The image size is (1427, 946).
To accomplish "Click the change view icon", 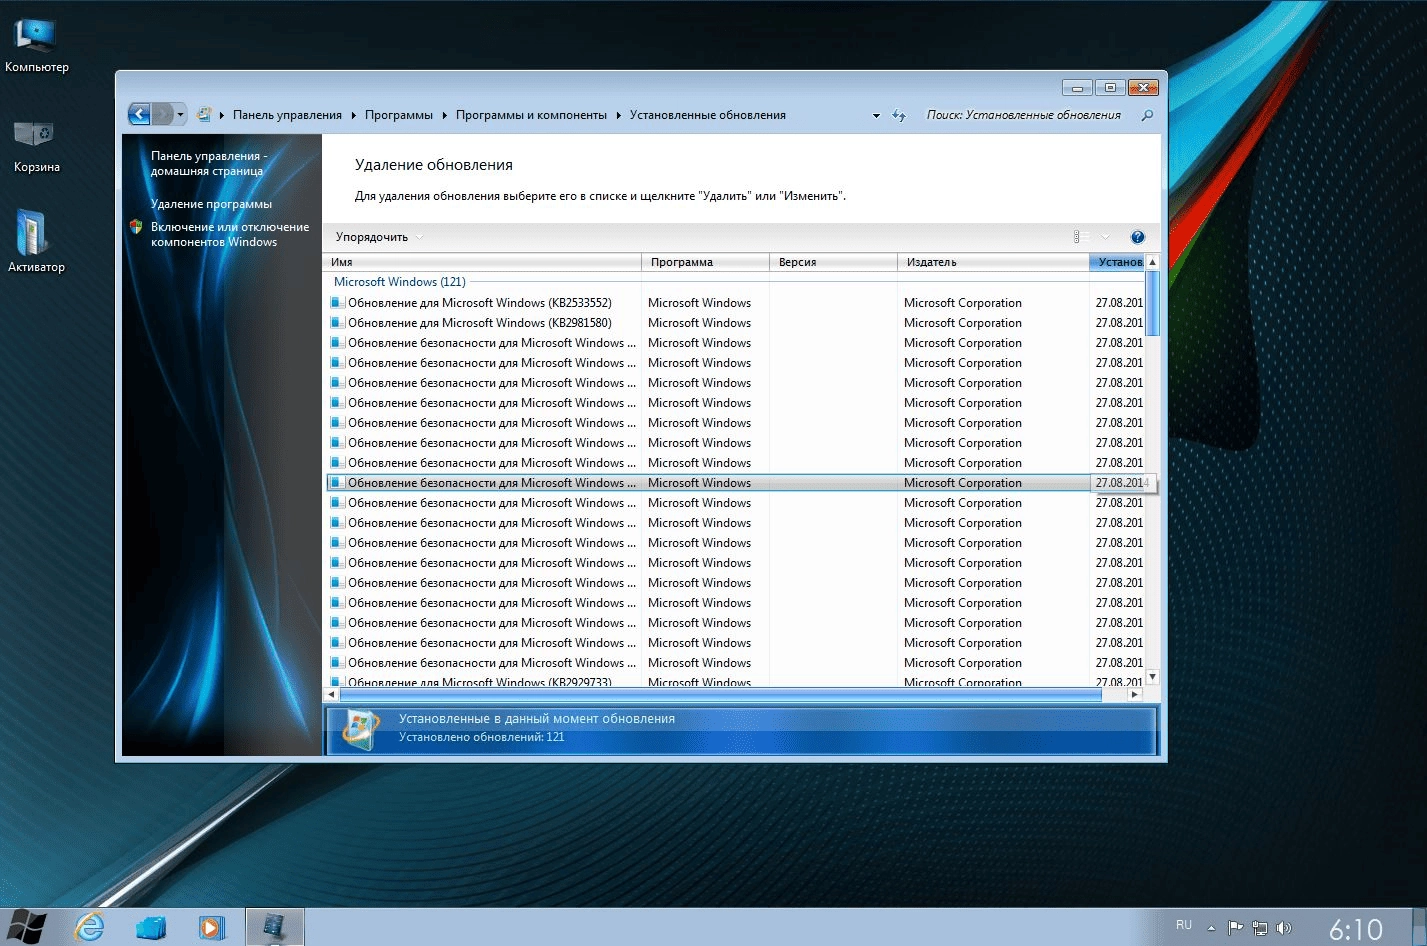I will (x=1081, y=237).
